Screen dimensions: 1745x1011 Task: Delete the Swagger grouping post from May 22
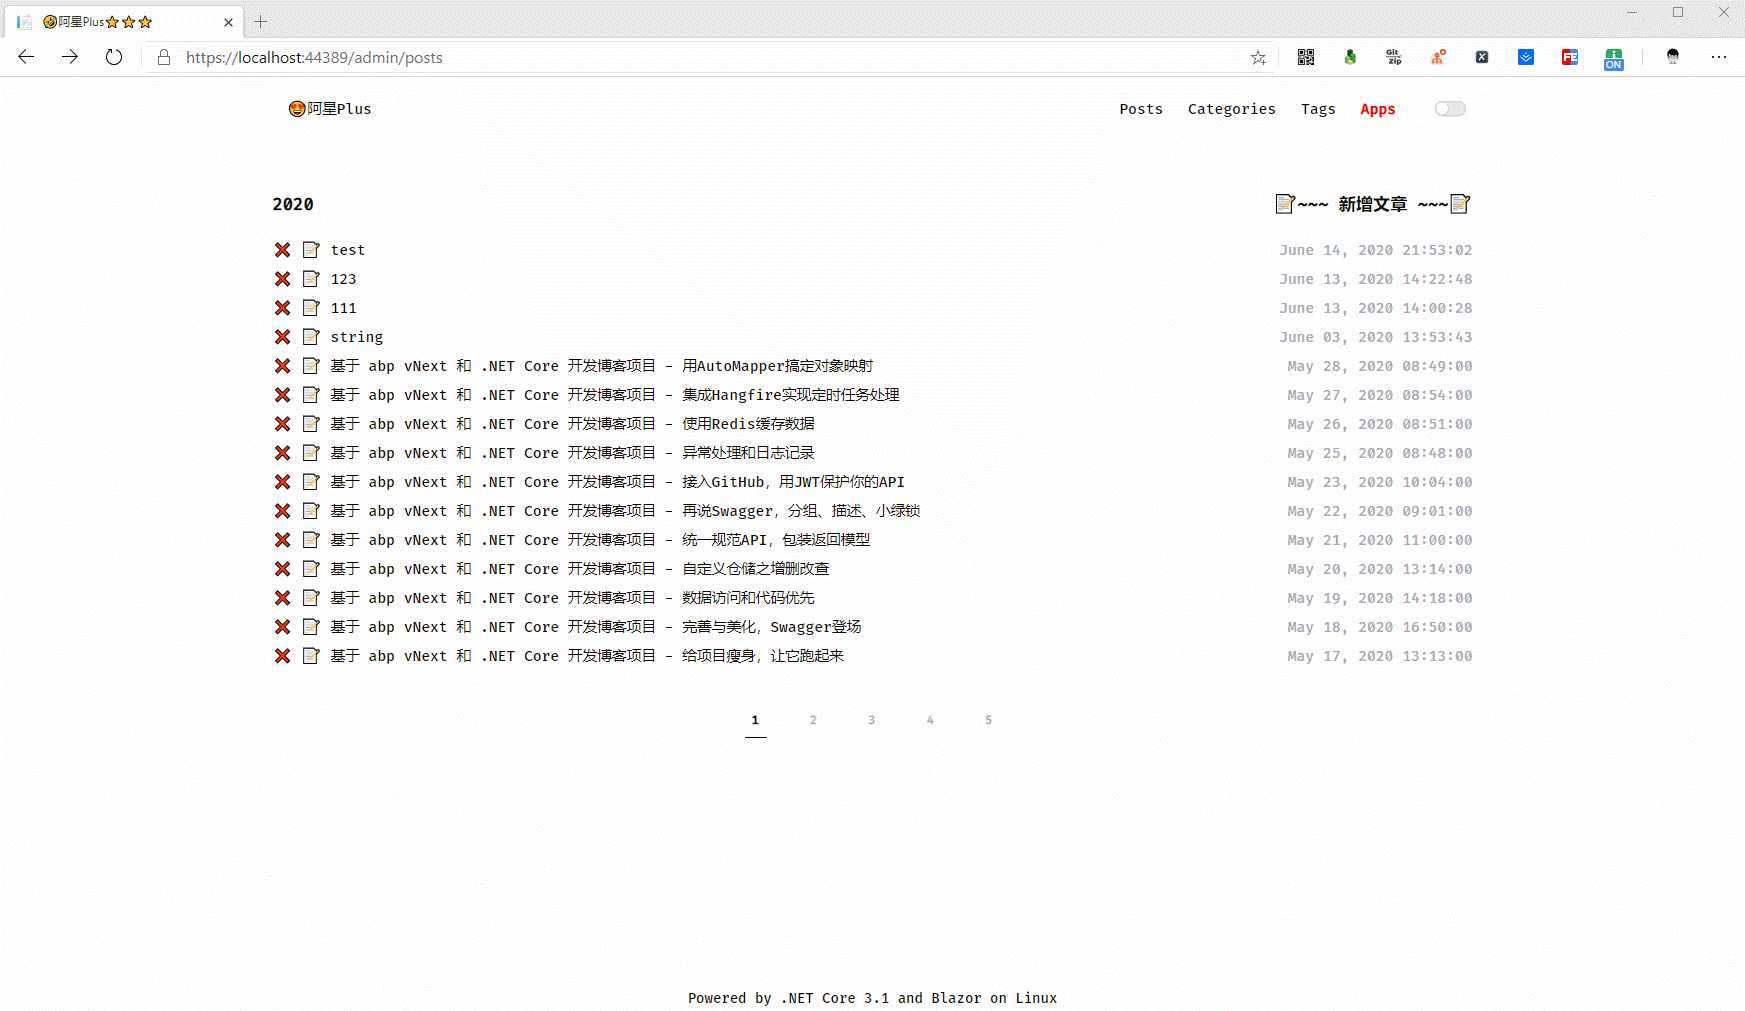283,511
